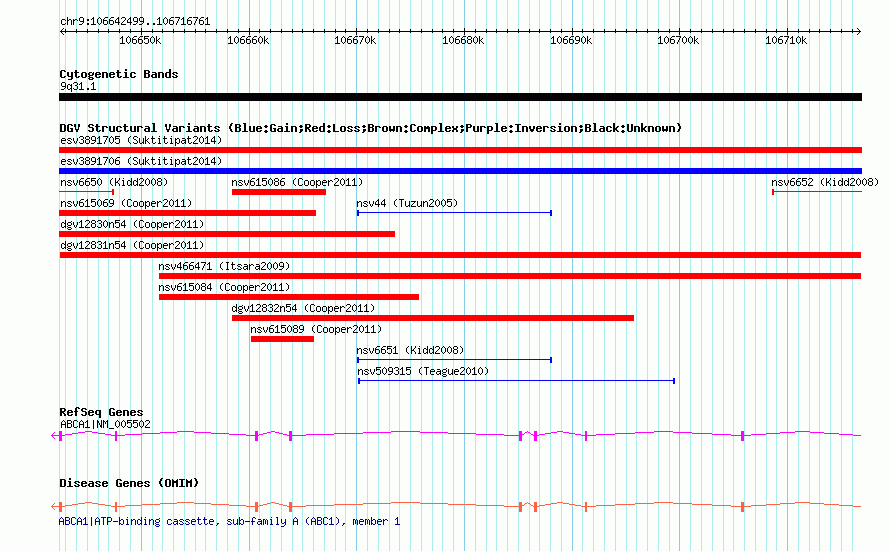The height and width of the screenshot is (551, 890).
Task: Select the nsv6650 (Kidd2008) variant line
Action: point(86,192)
